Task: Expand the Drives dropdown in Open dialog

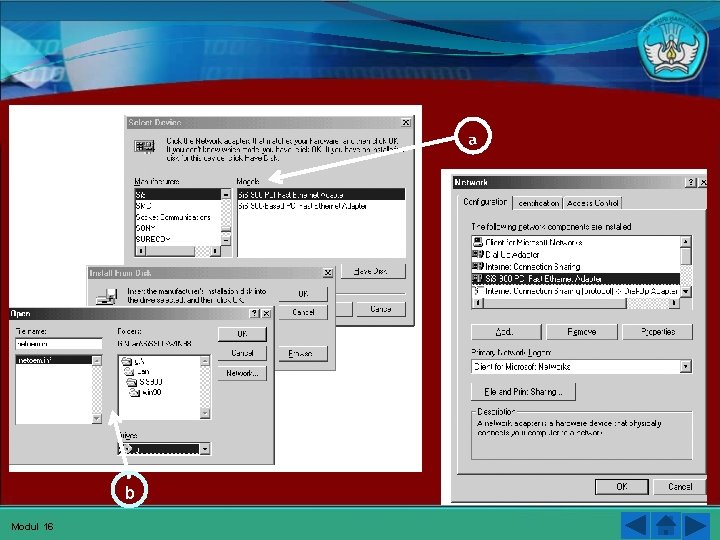Action: [x=205, y=449]
